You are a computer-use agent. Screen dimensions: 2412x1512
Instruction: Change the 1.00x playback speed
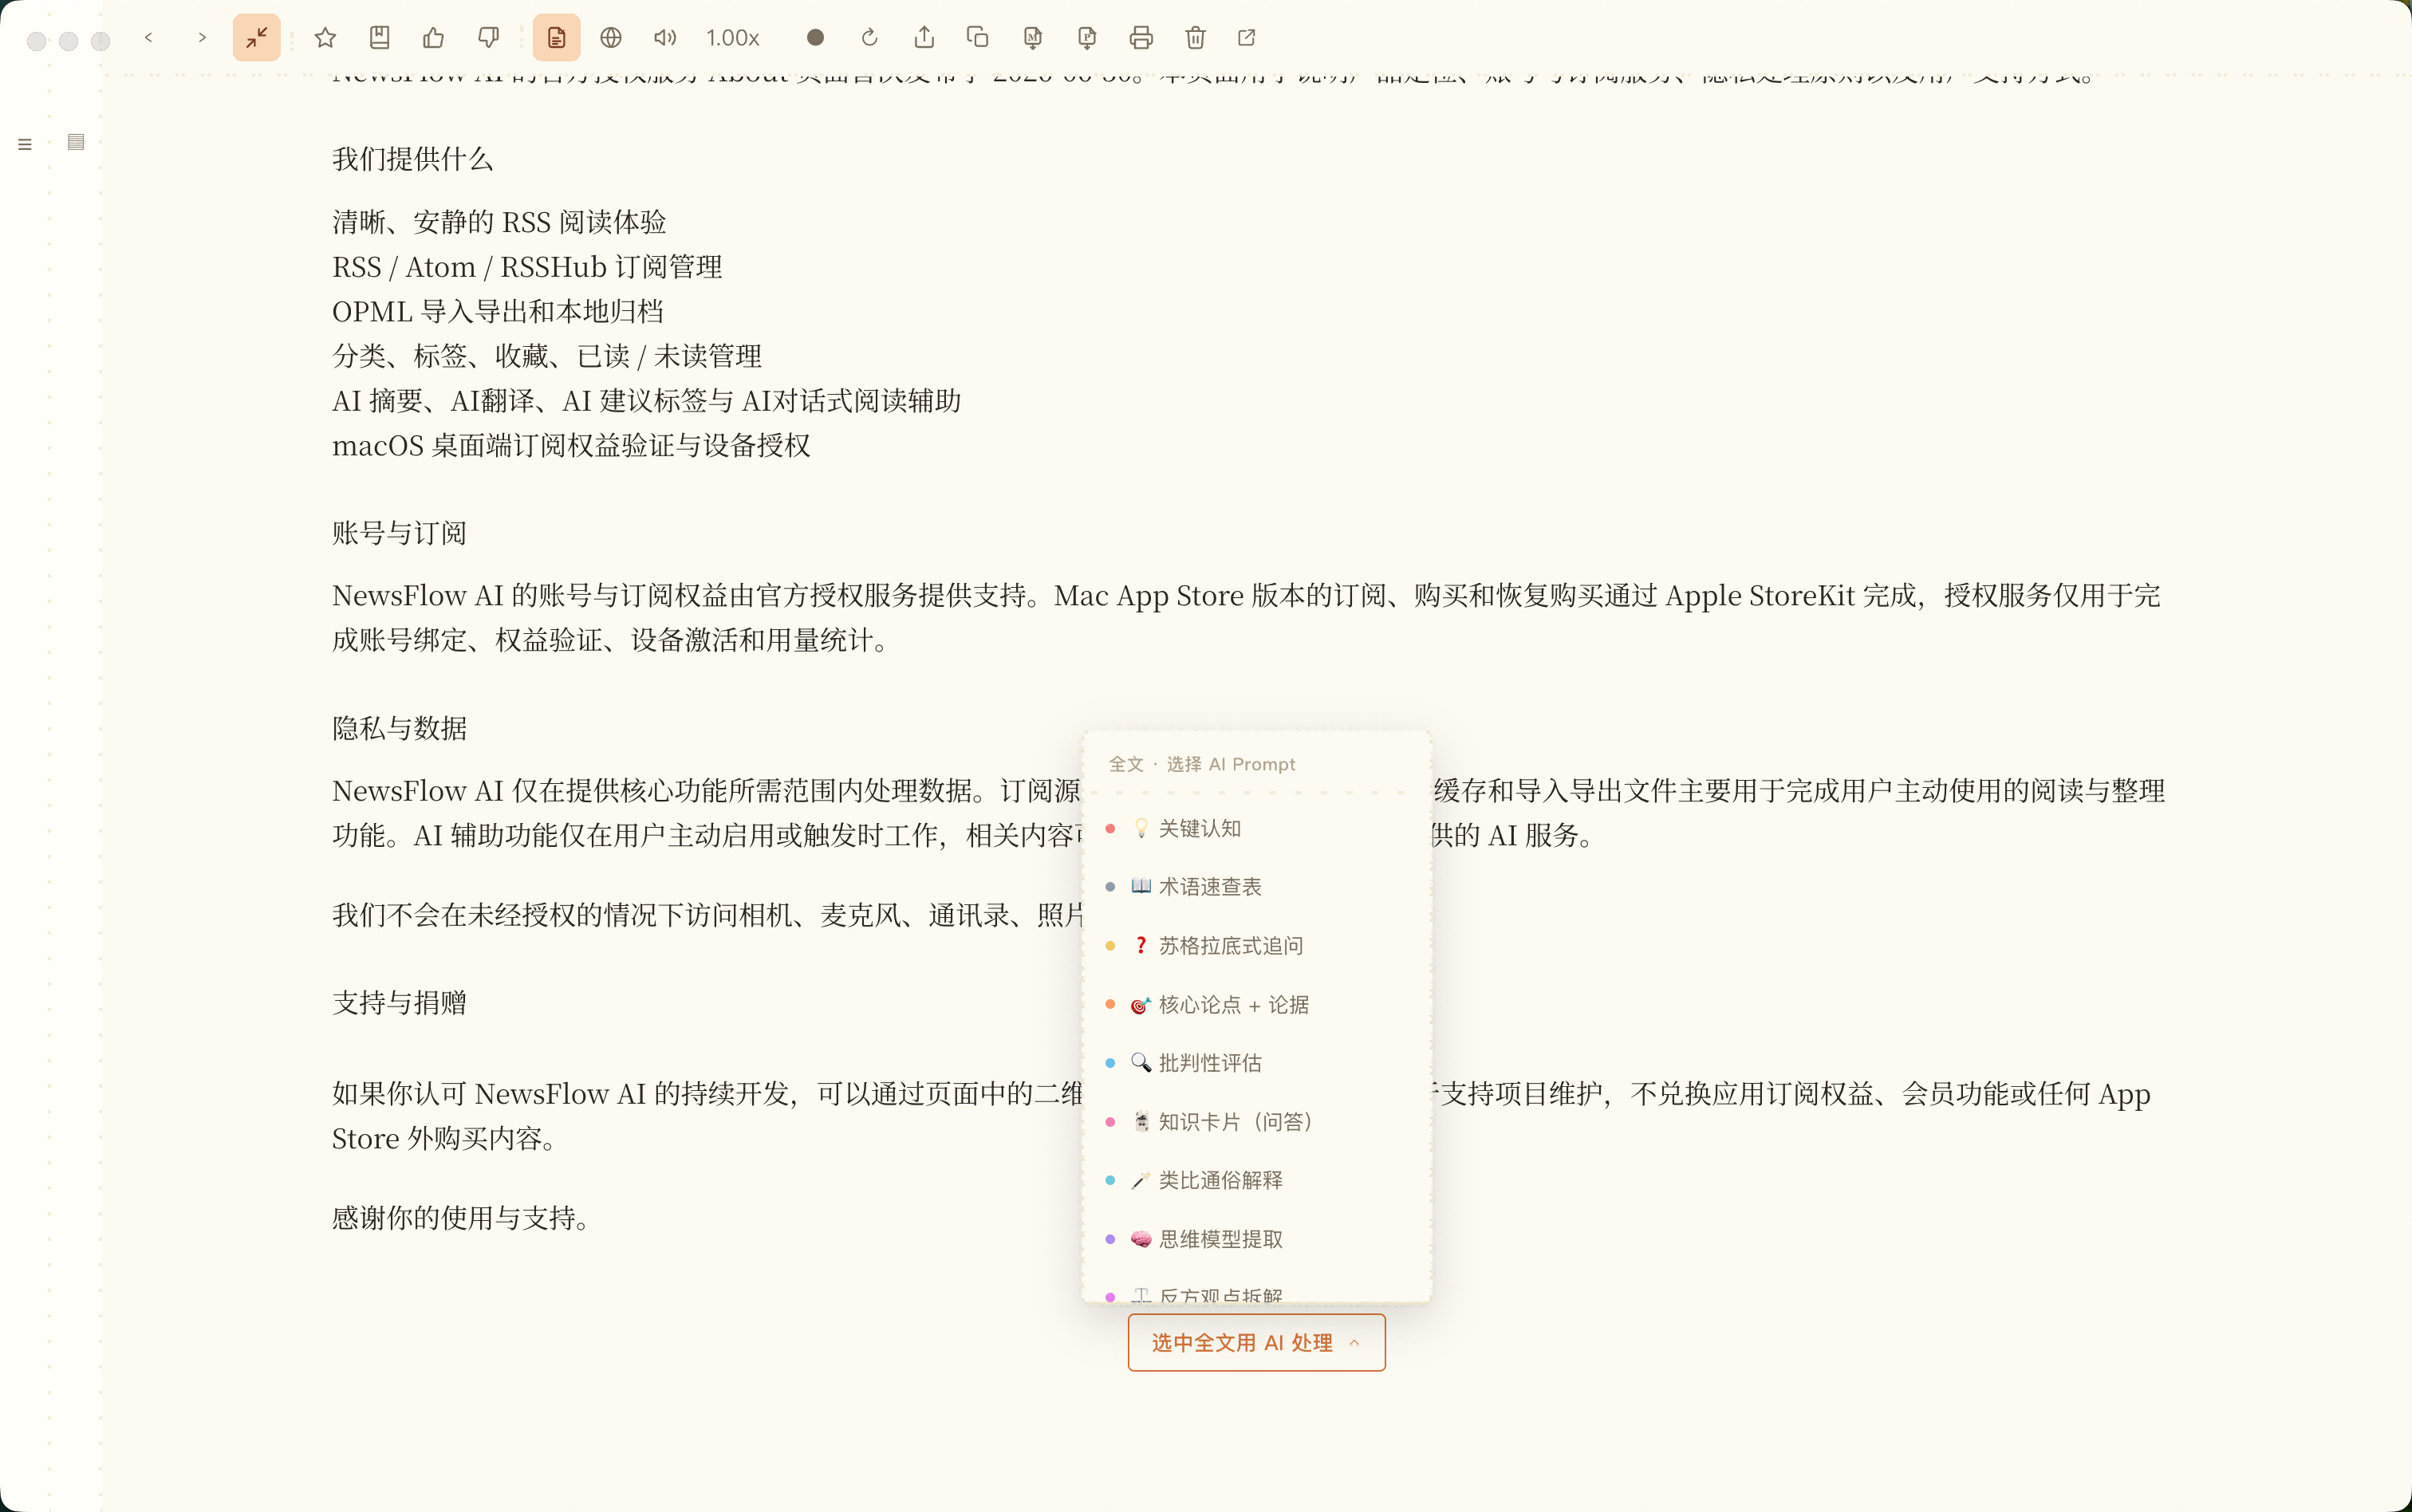point(733,38)
